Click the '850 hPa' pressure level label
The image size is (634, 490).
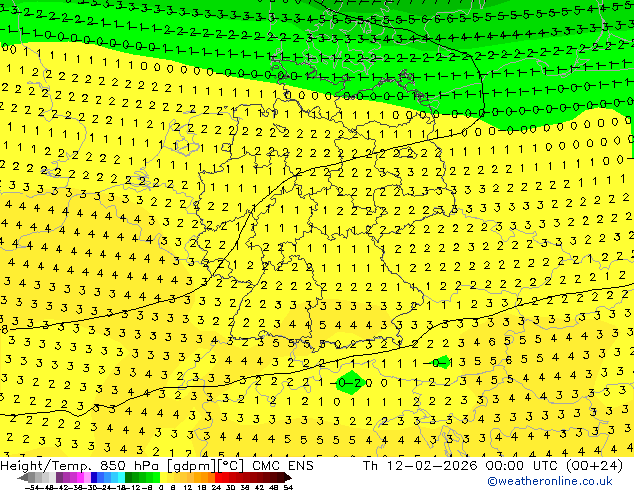(130, 466)
